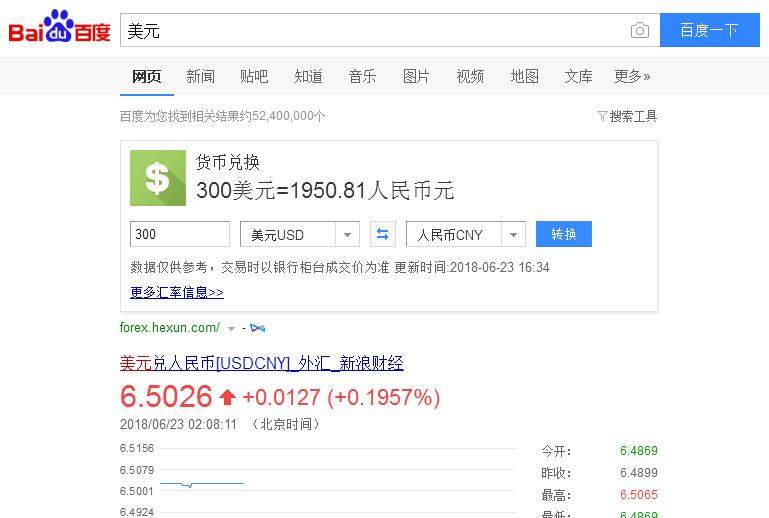Click the 货币兑换 heading

point(228,162)
